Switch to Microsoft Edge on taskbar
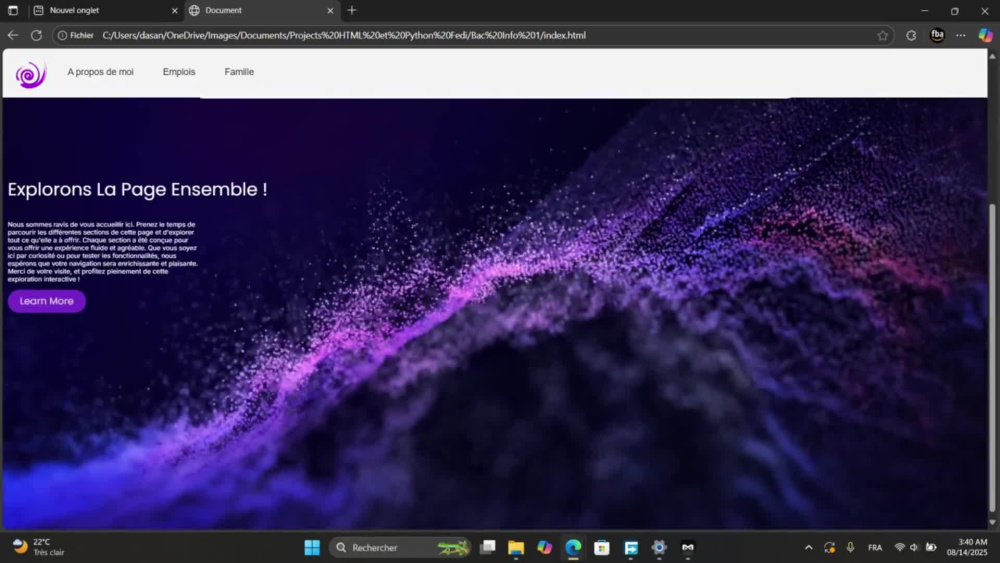 (x=573, y=548)
